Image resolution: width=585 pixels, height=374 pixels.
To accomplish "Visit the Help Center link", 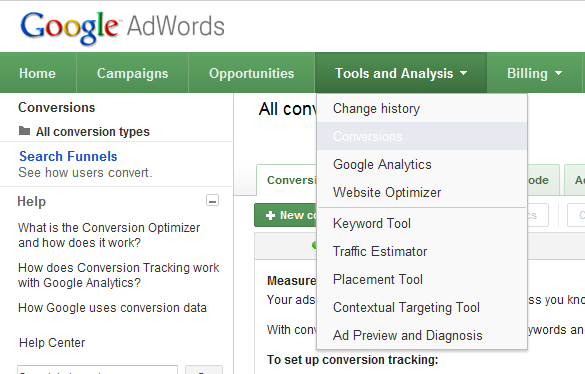I will click(52, 343).
